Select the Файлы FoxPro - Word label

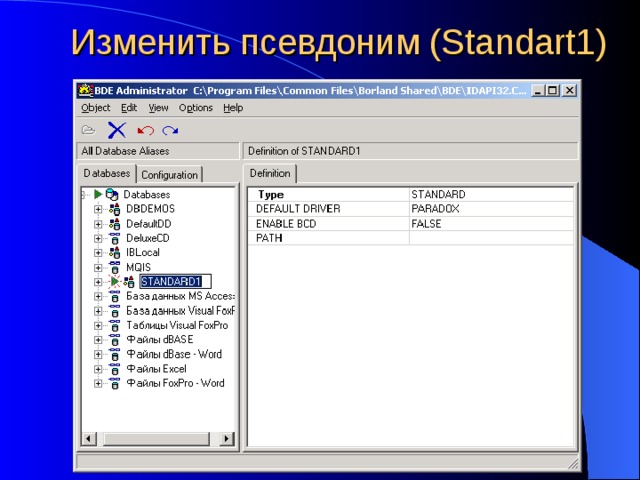pyautogui.click(x=176, y=383)
